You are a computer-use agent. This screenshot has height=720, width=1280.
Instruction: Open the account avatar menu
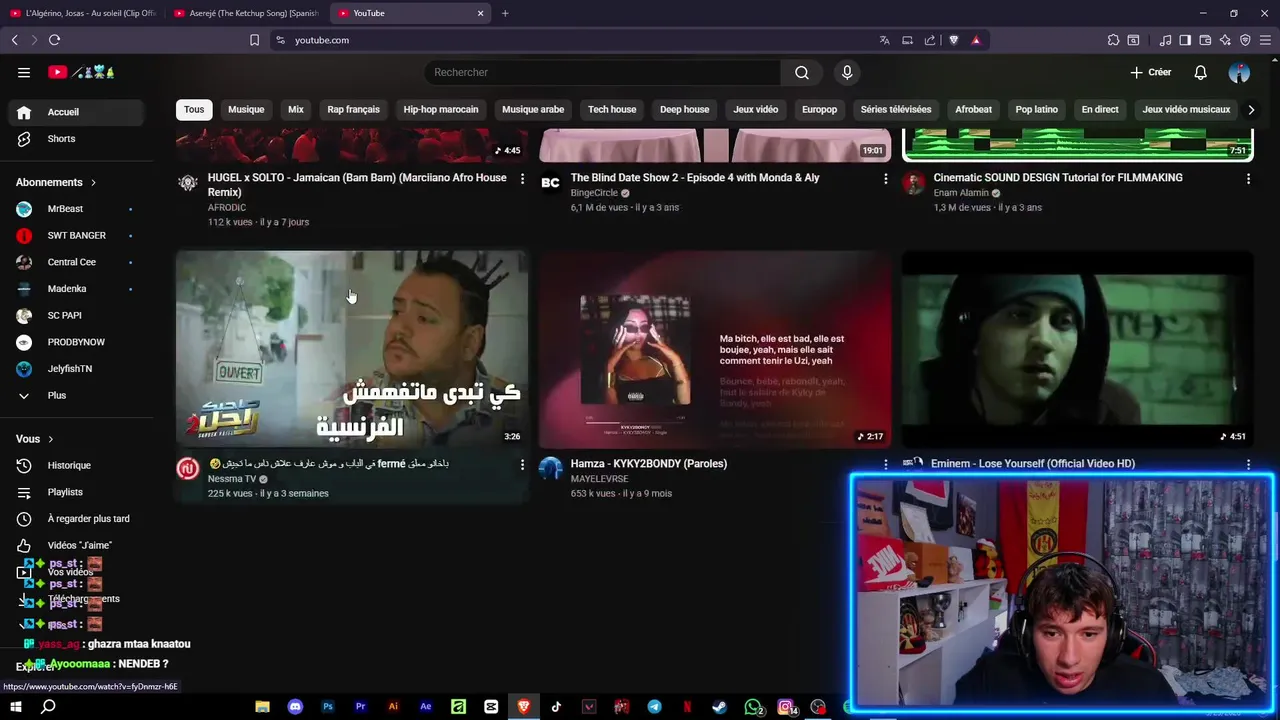coord(1239,72)
